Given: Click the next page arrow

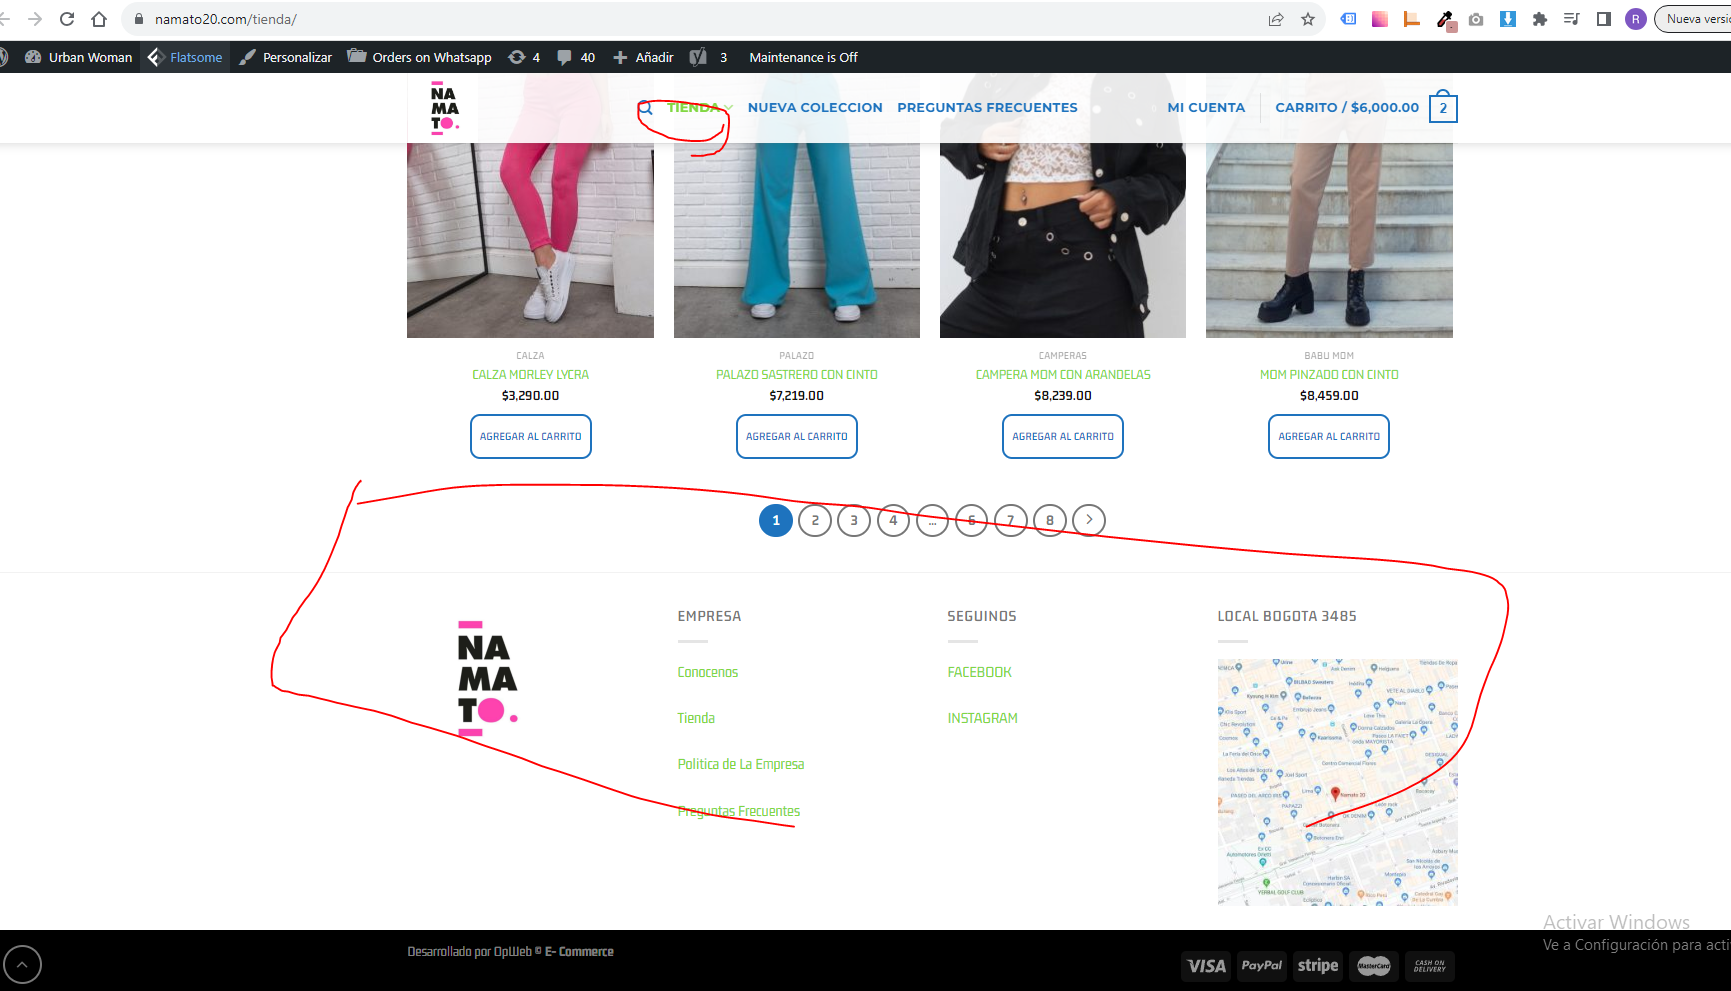Looking at the screenshot, I should 1089,520.
